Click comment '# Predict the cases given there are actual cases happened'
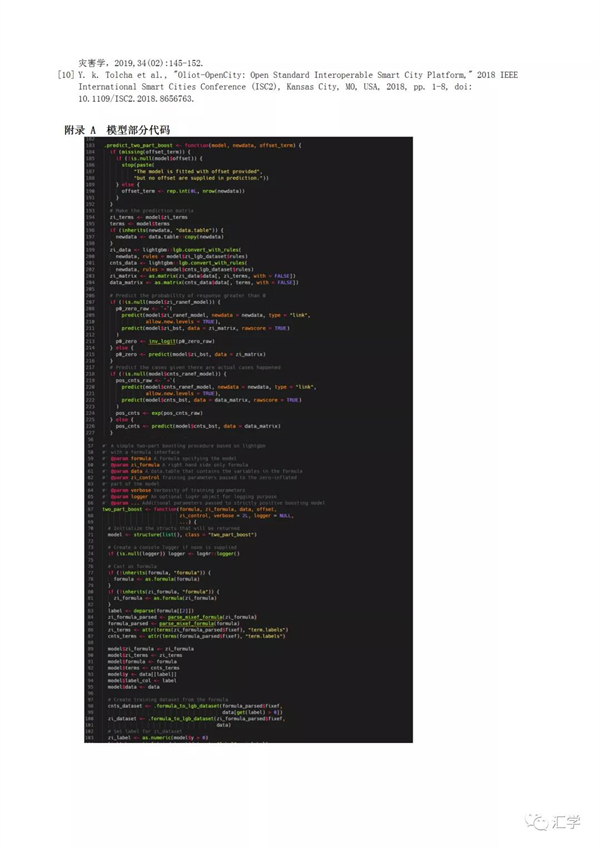Image resolution: width=600 pixels, height=848 pixels. coord(195,367)
